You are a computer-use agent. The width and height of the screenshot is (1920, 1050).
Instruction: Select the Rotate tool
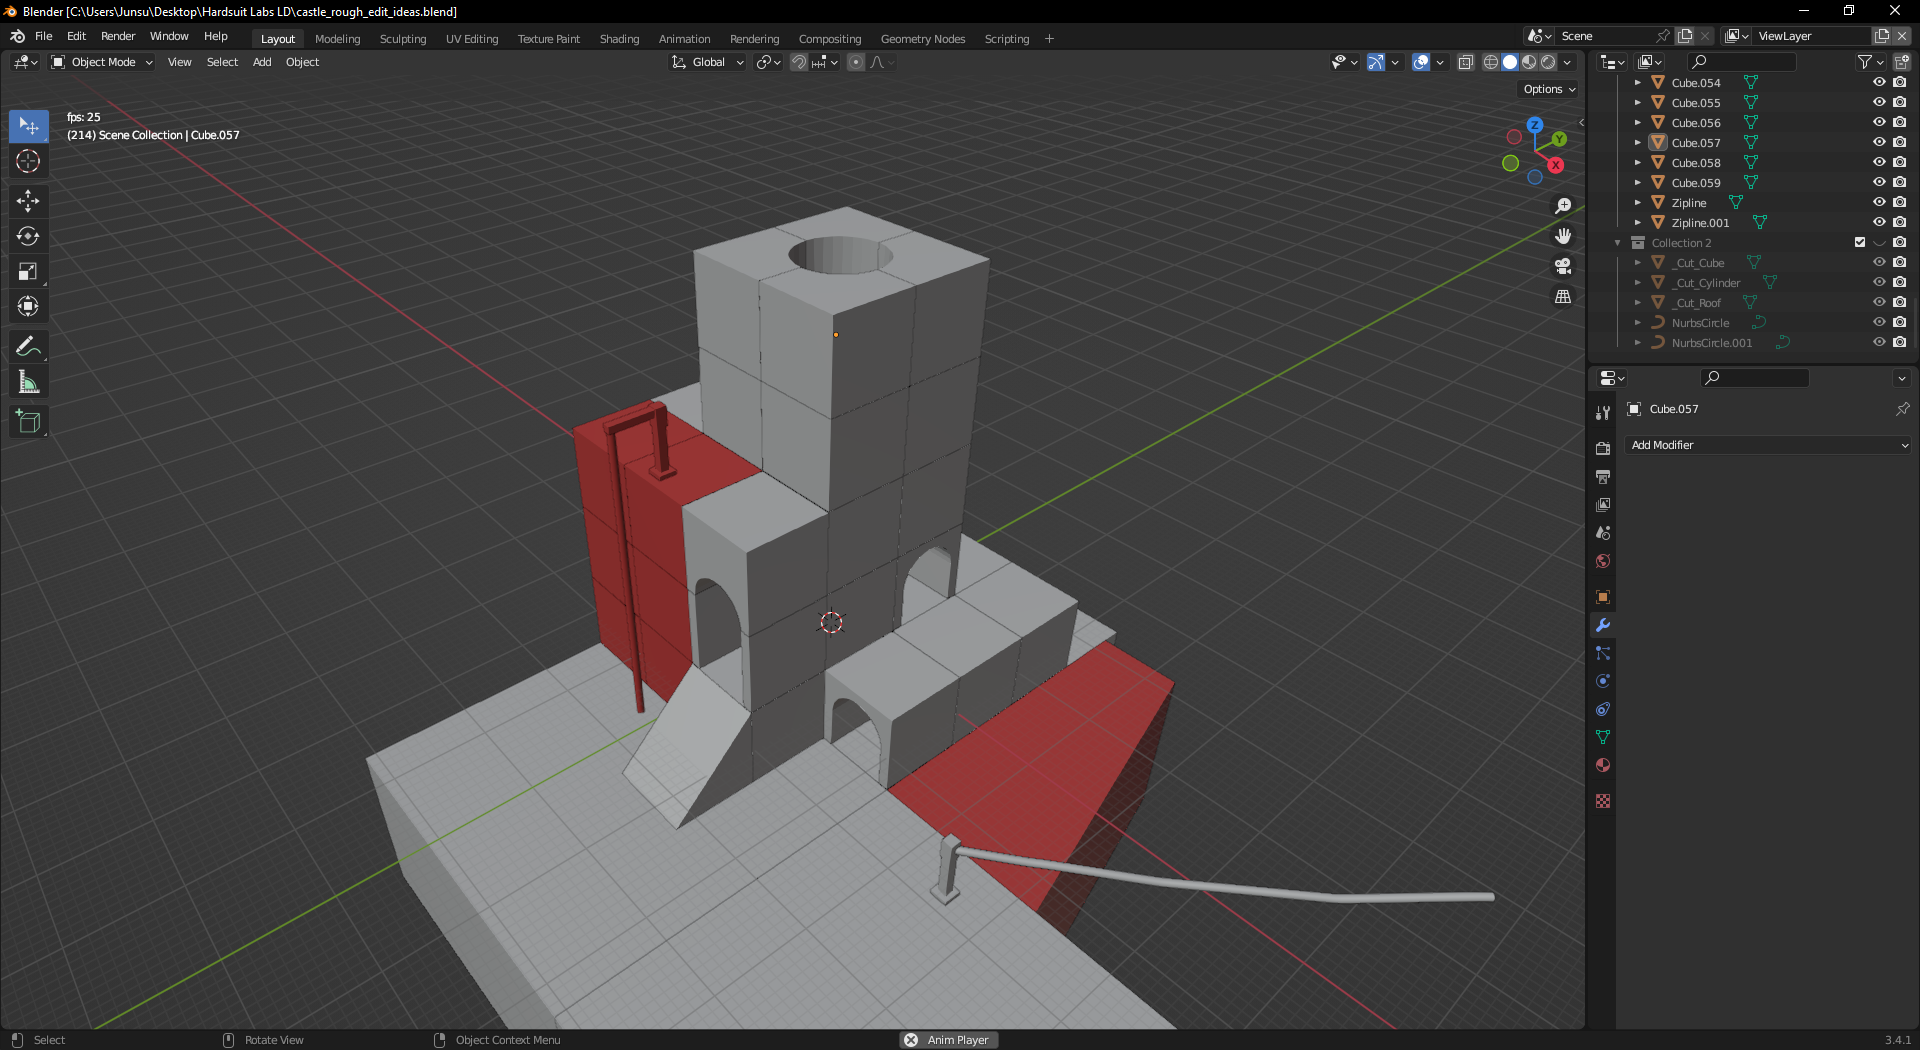(28, 236)
